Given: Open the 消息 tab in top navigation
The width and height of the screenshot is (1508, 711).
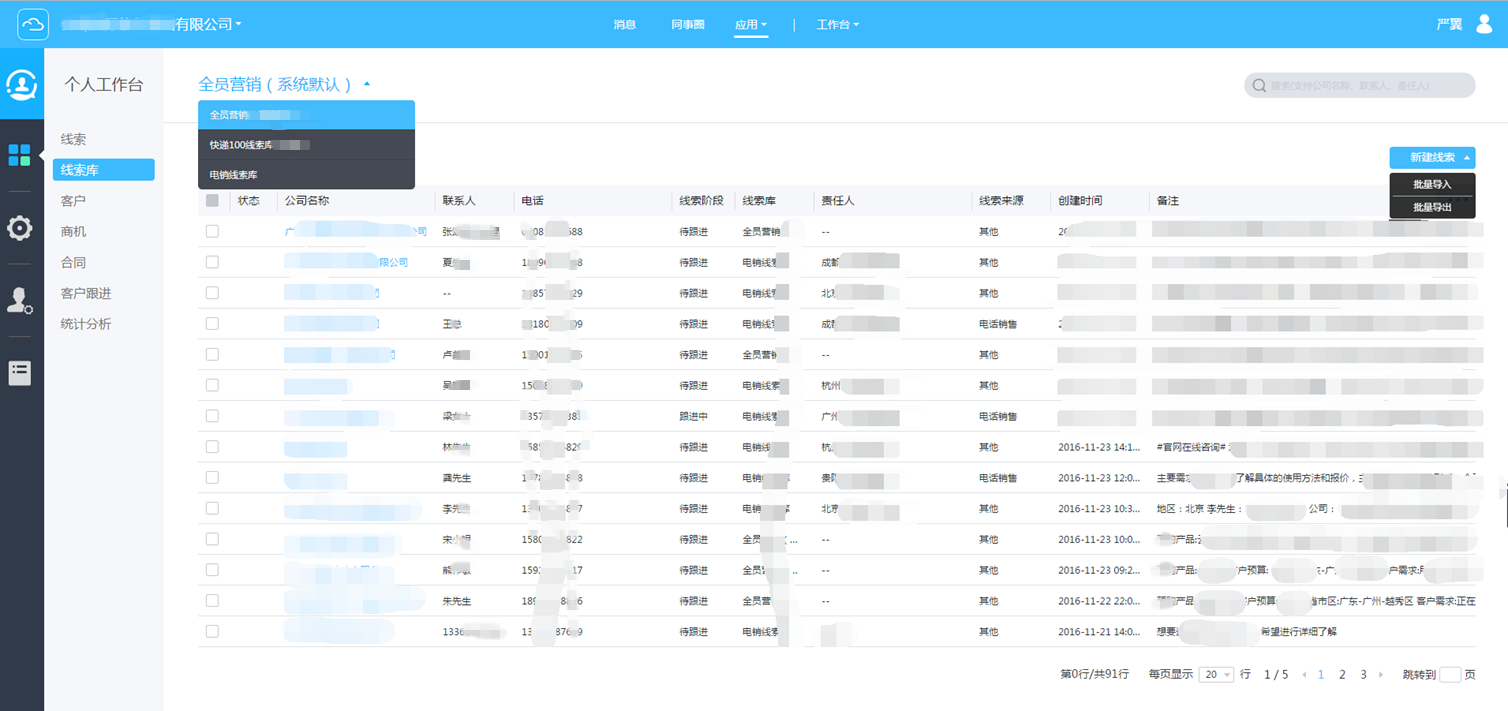Looking at the screenshot, I should pyautogui.click(x=624, y=25).
